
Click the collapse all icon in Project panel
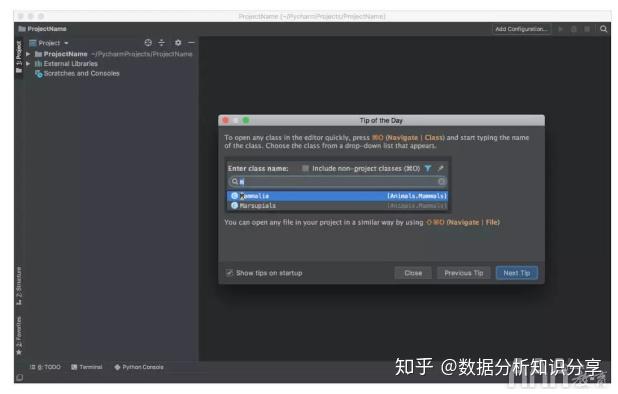pos(162,43)
